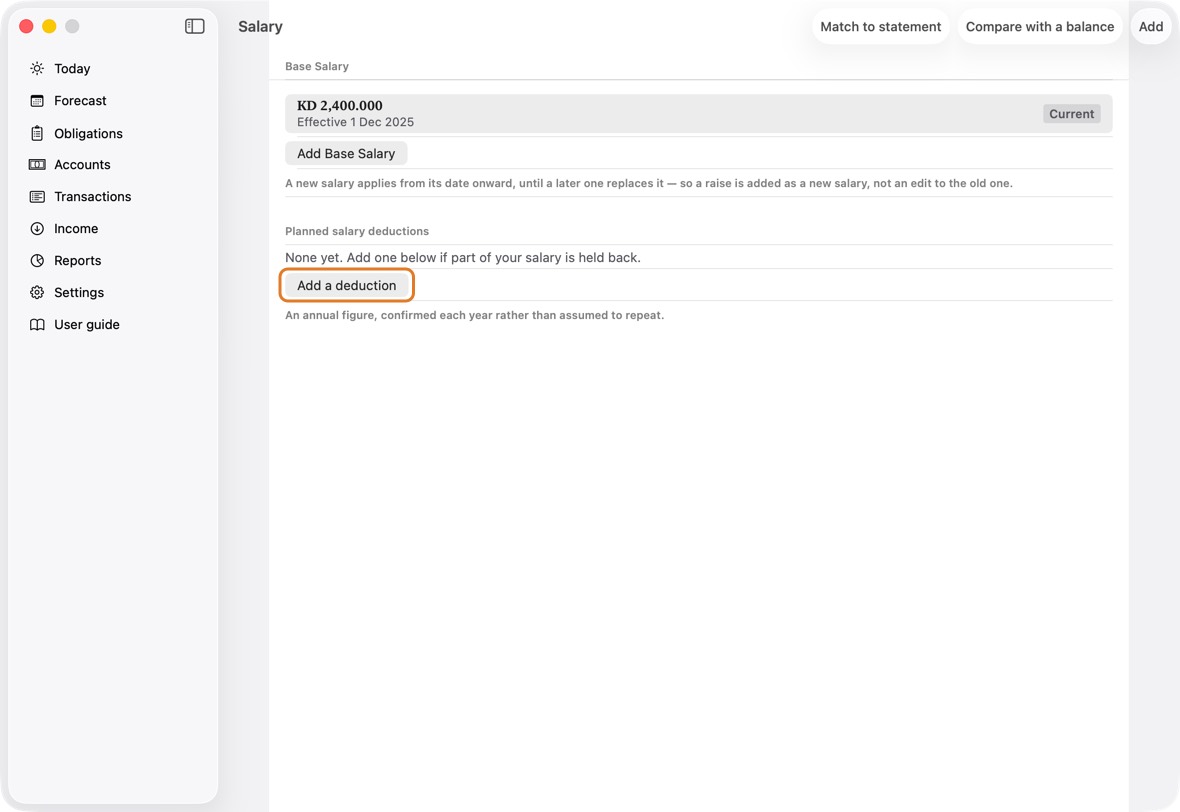
Task: Click Match to statement button
Action: pos(880,26)
